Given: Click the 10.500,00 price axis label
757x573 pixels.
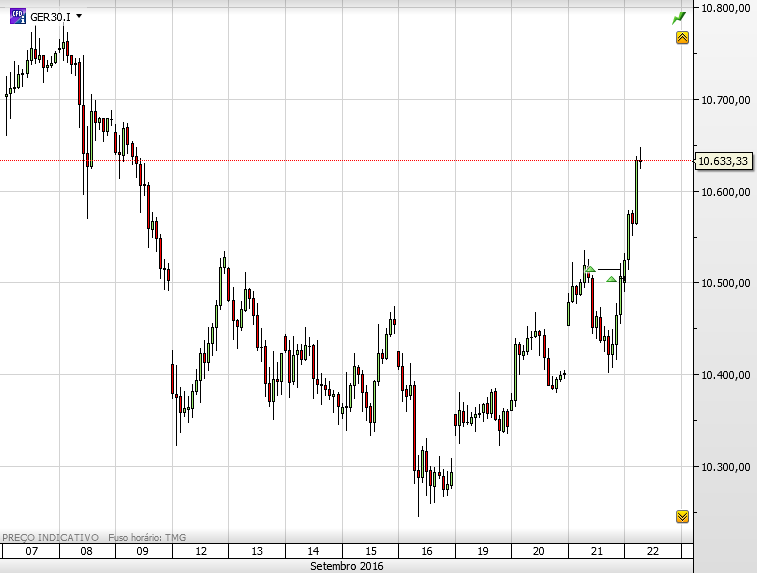Looking at the screenshot, I should point(726,283).
